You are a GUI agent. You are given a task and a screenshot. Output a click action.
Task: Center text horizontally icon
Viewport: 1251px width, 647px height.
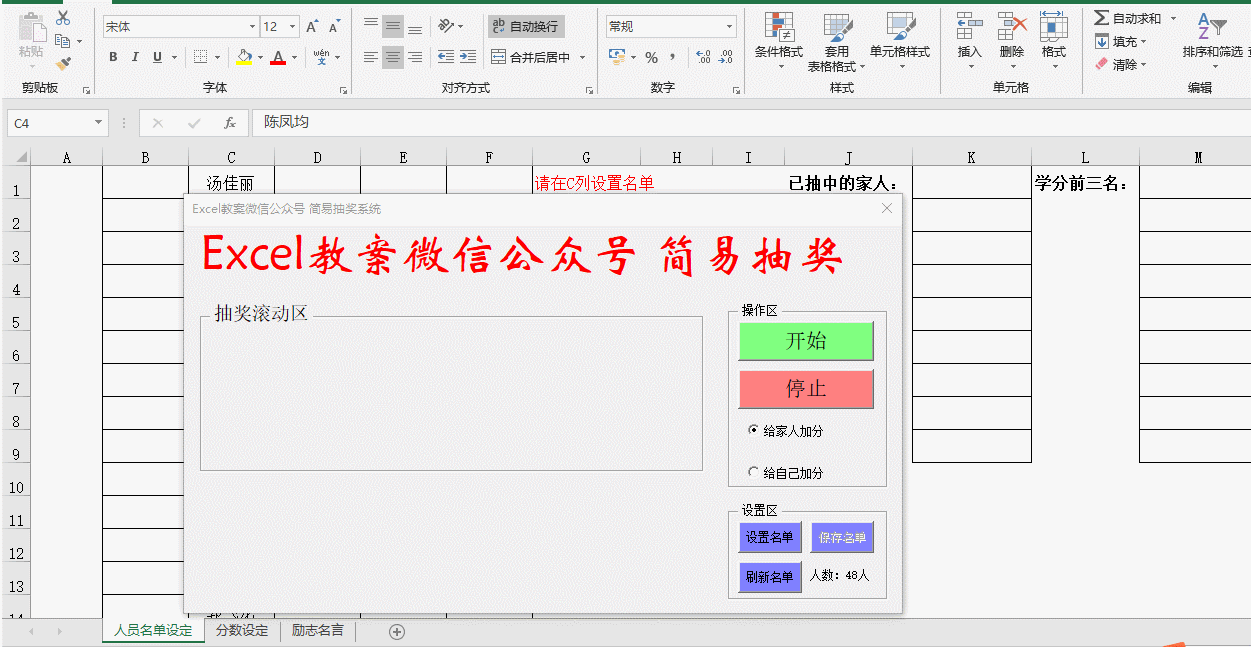pyautogui.click(x=393, y=57)
